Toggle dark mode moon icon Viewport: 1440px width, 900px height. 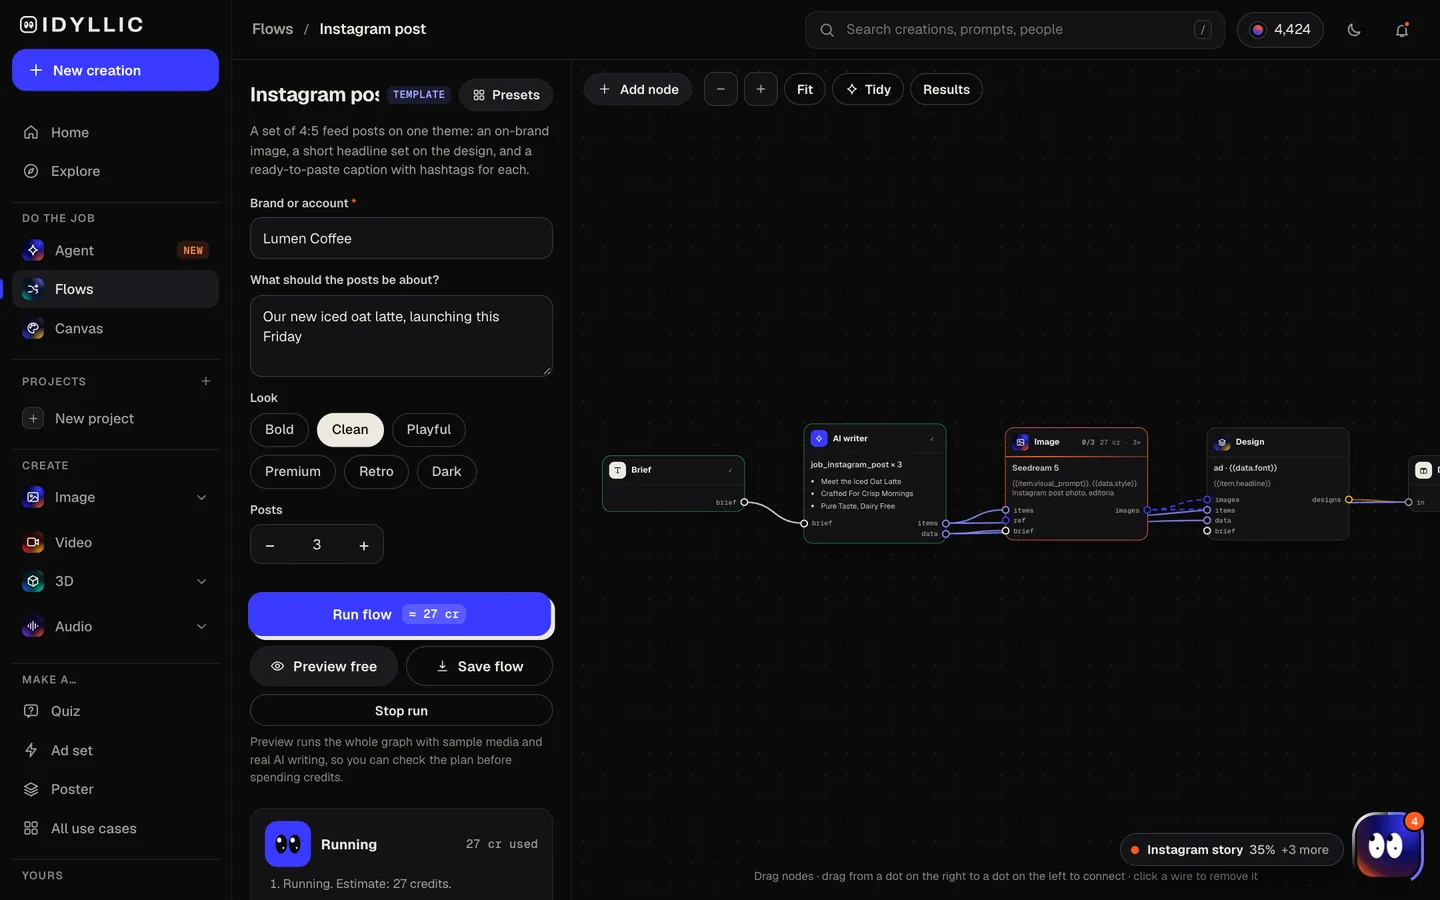(x=1354, y=30)
